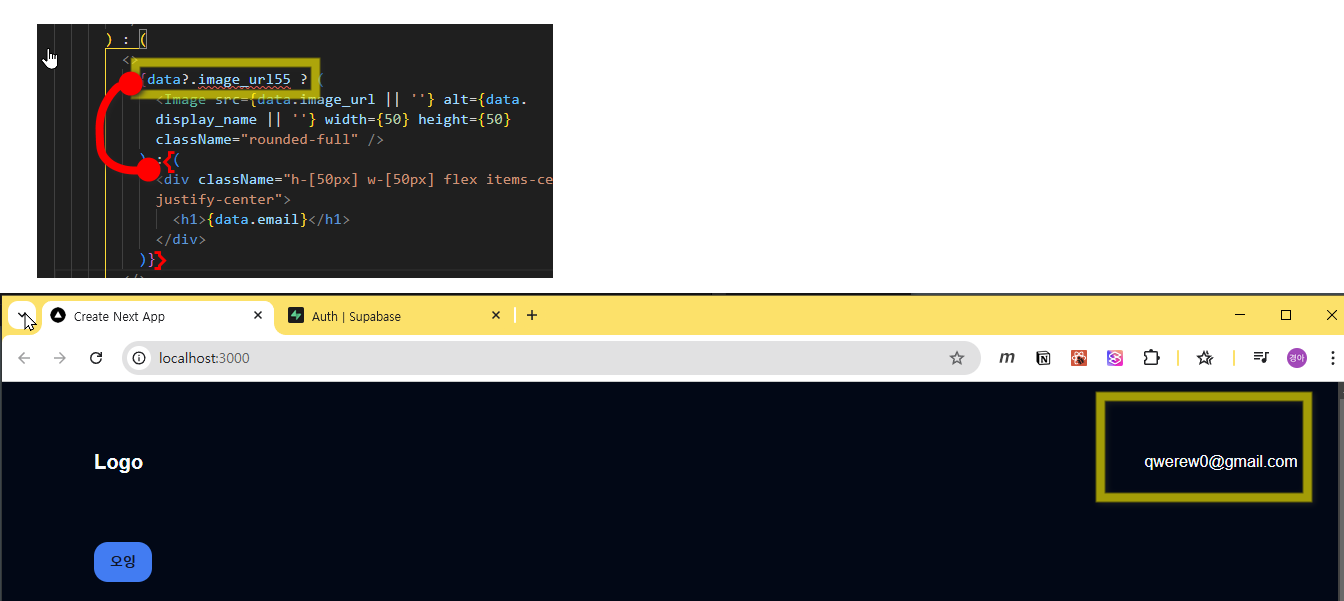Click the italic 'm' extension icon
Viewport: 1344px width, 601px height.
(1007, 358)
